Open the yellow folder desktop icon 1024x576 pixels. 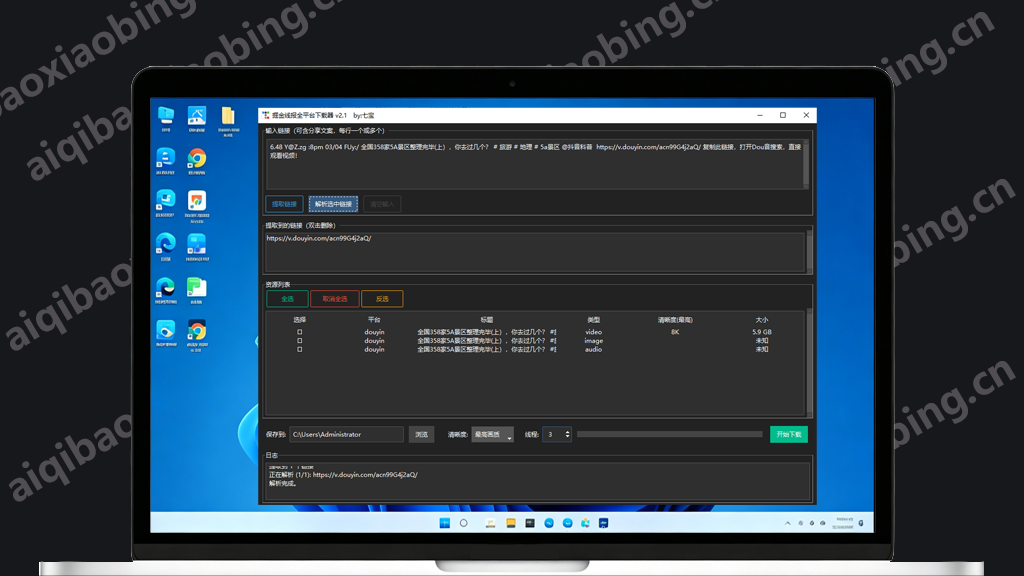coord(228,116)
